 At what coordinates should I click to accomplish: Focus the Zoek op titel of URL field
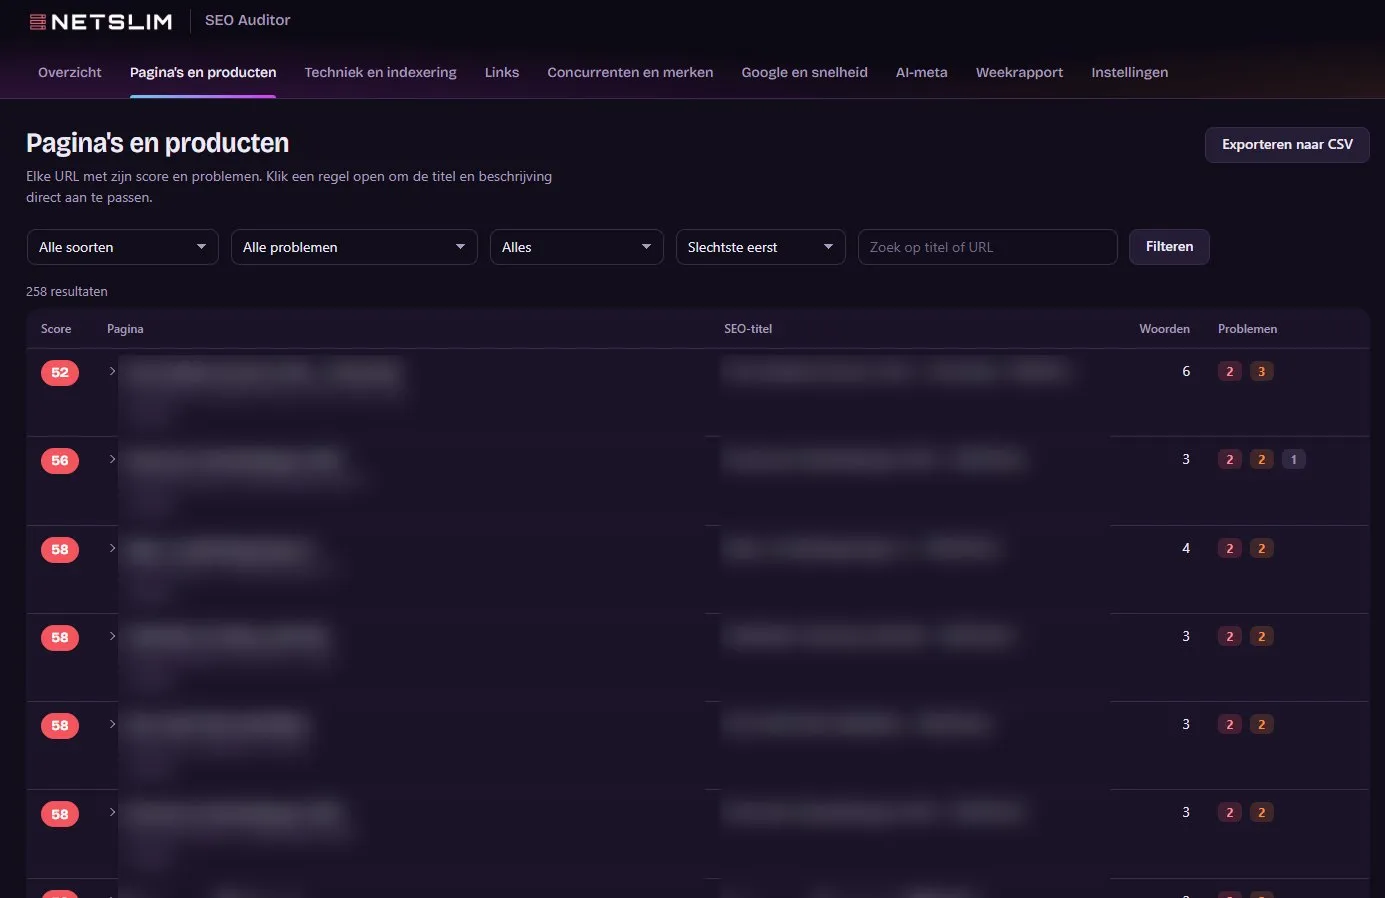click(x=987, y=247)
